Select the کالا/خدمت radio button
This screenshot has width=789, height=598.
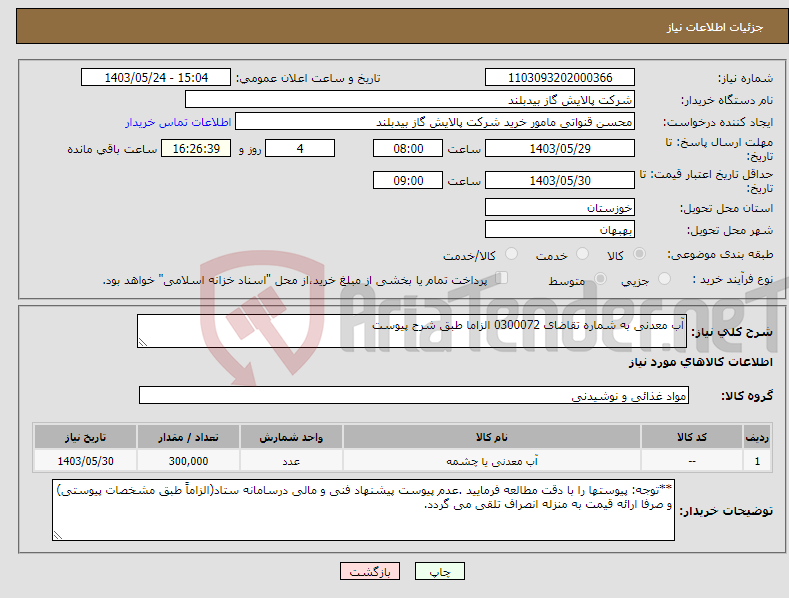coord(511,254)
